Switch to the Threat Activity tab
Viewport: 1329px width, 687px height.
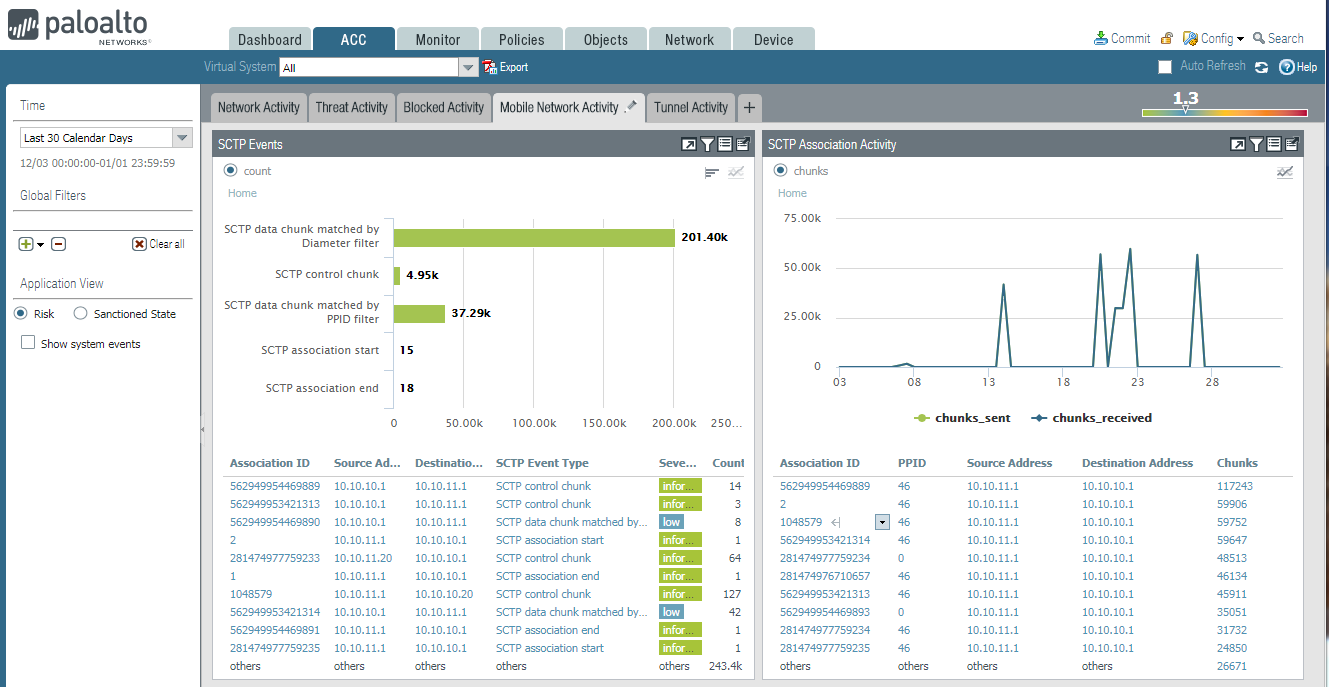(351, 108)
